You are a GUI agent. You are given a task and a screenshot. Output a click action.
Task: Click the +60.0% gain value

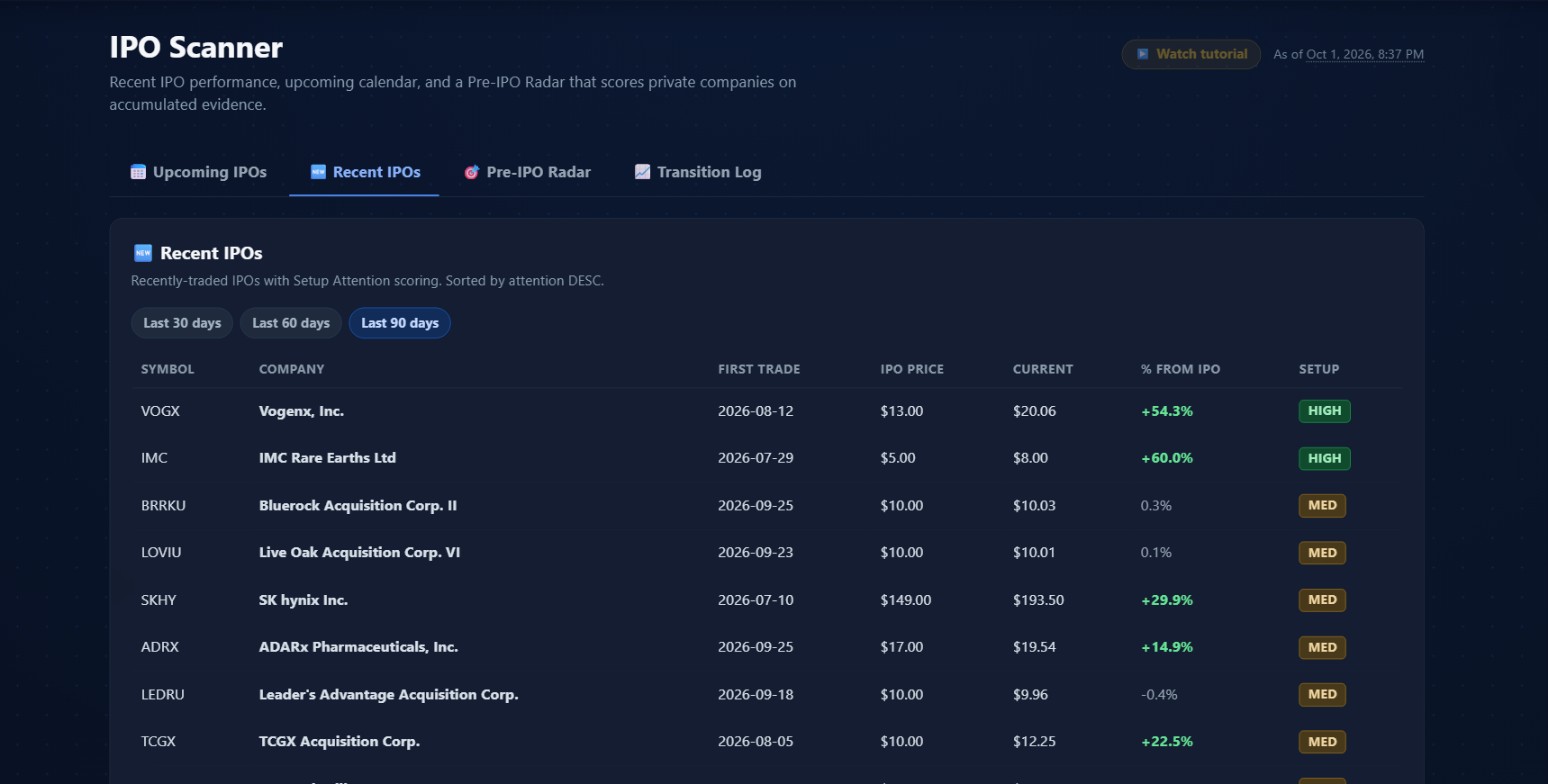click(1167, 458)
